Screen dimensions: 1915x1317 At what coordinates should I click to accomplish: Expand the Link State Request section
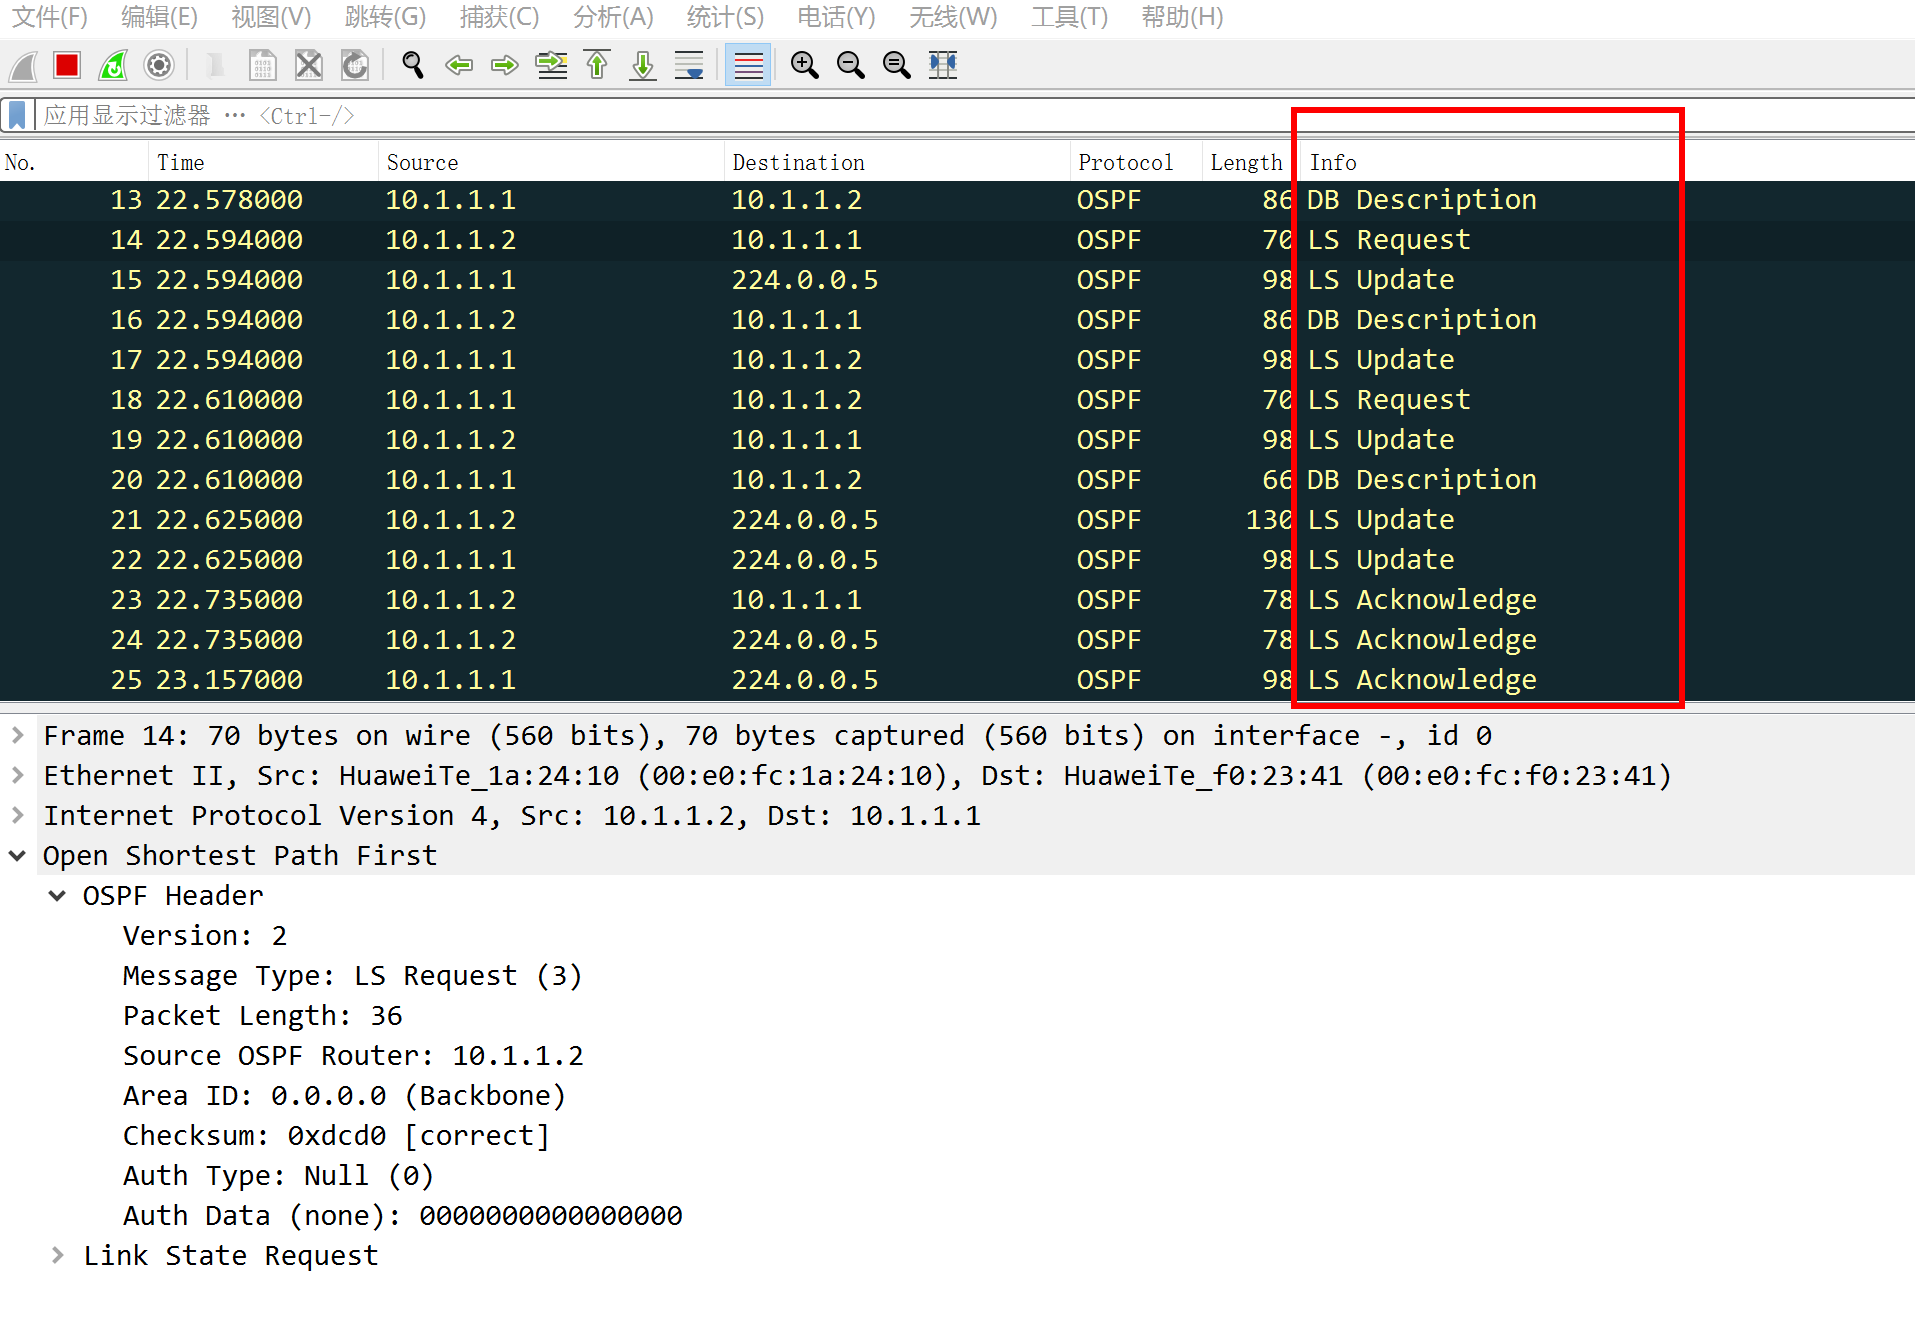[x=58, y=1255]
